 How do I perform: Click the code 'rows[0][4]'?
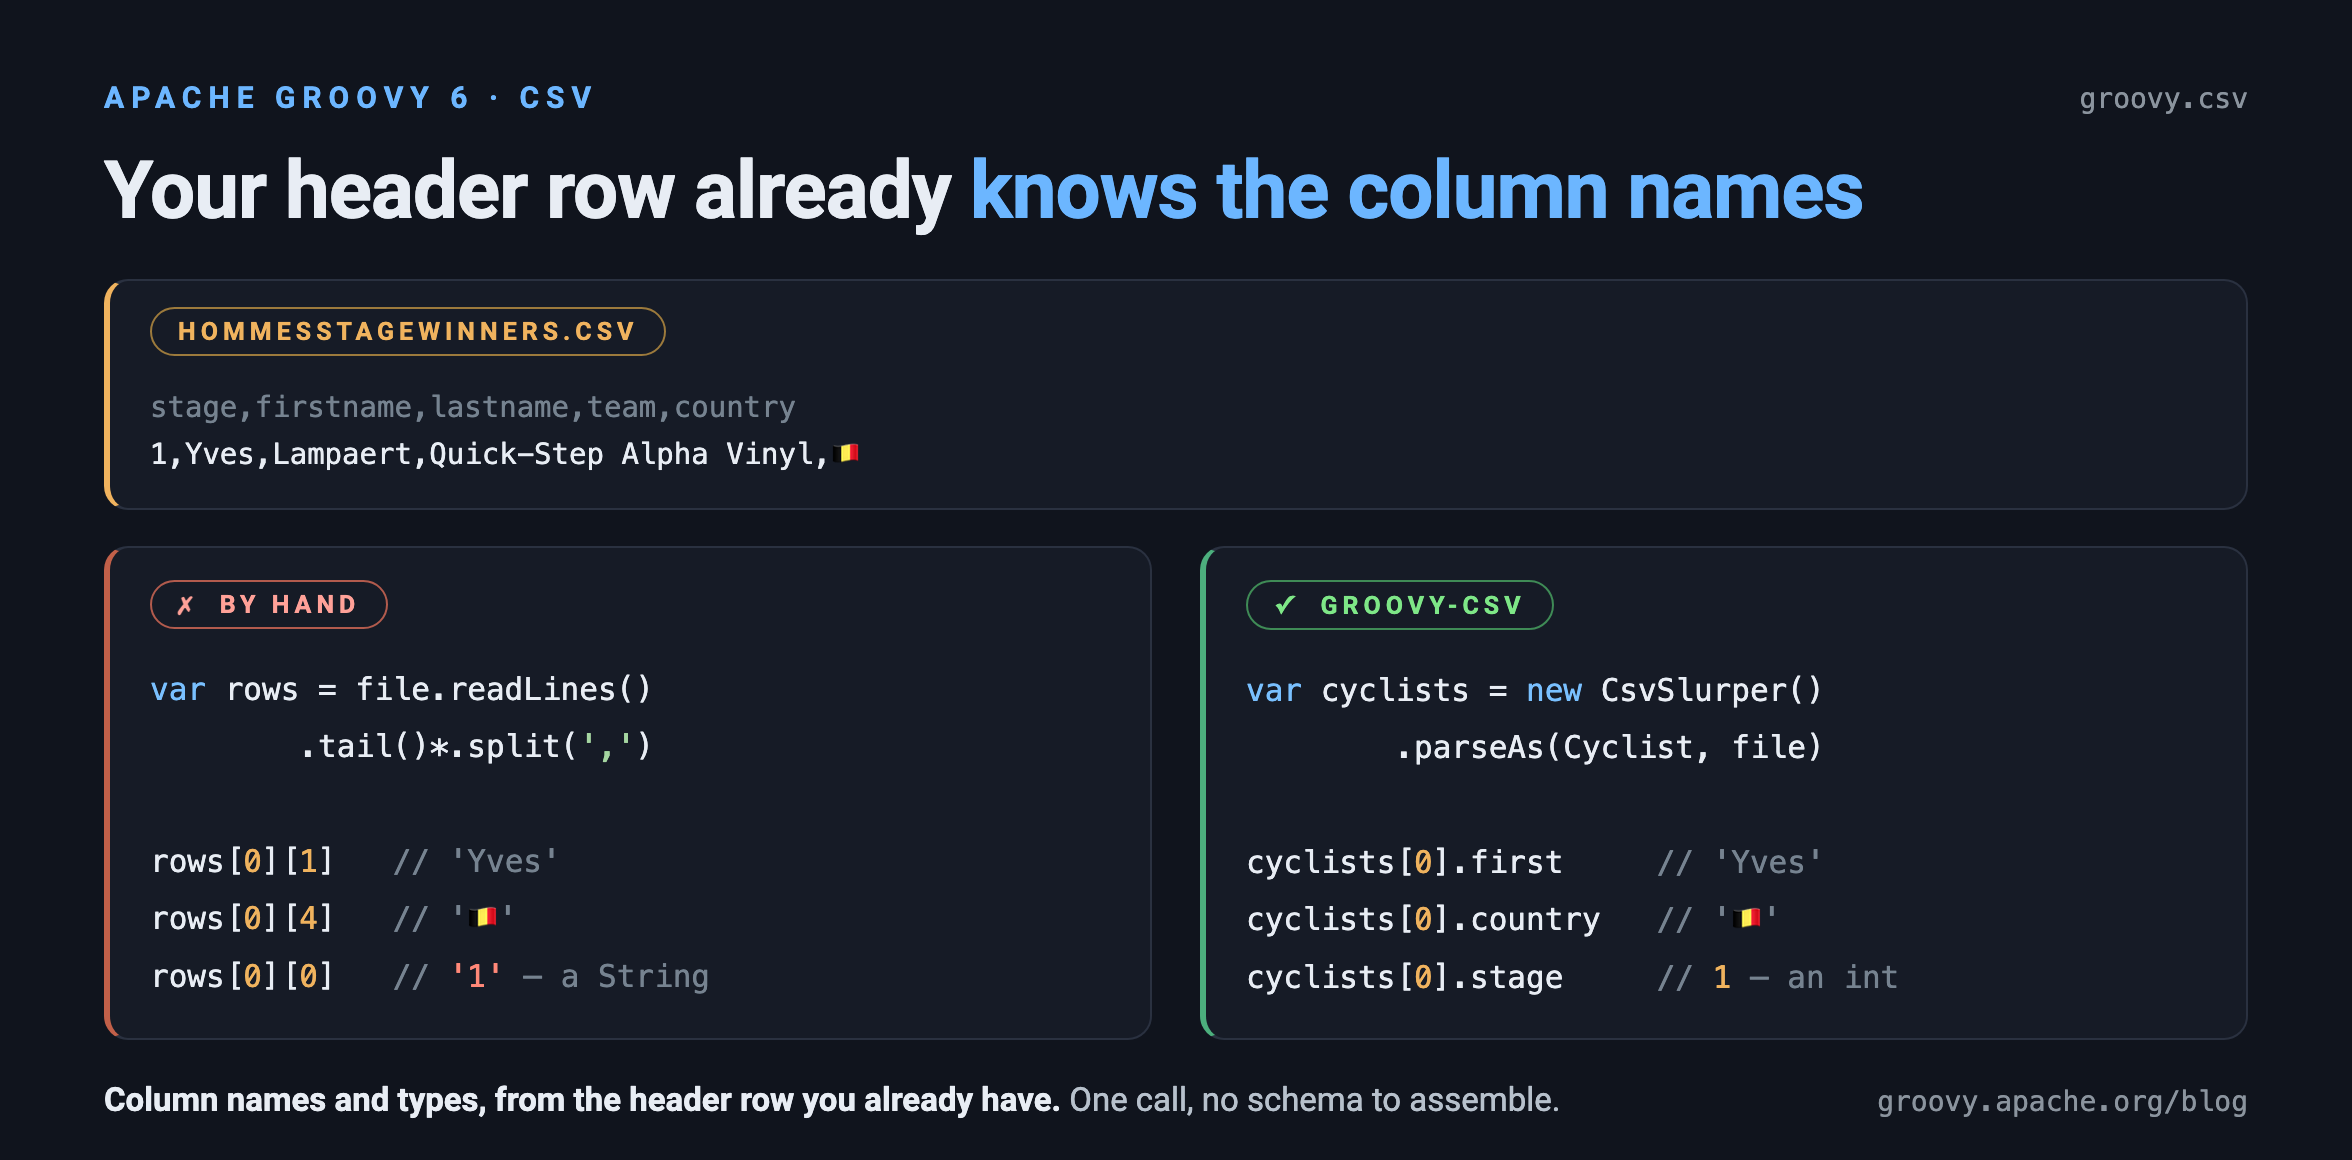point(242,918)
